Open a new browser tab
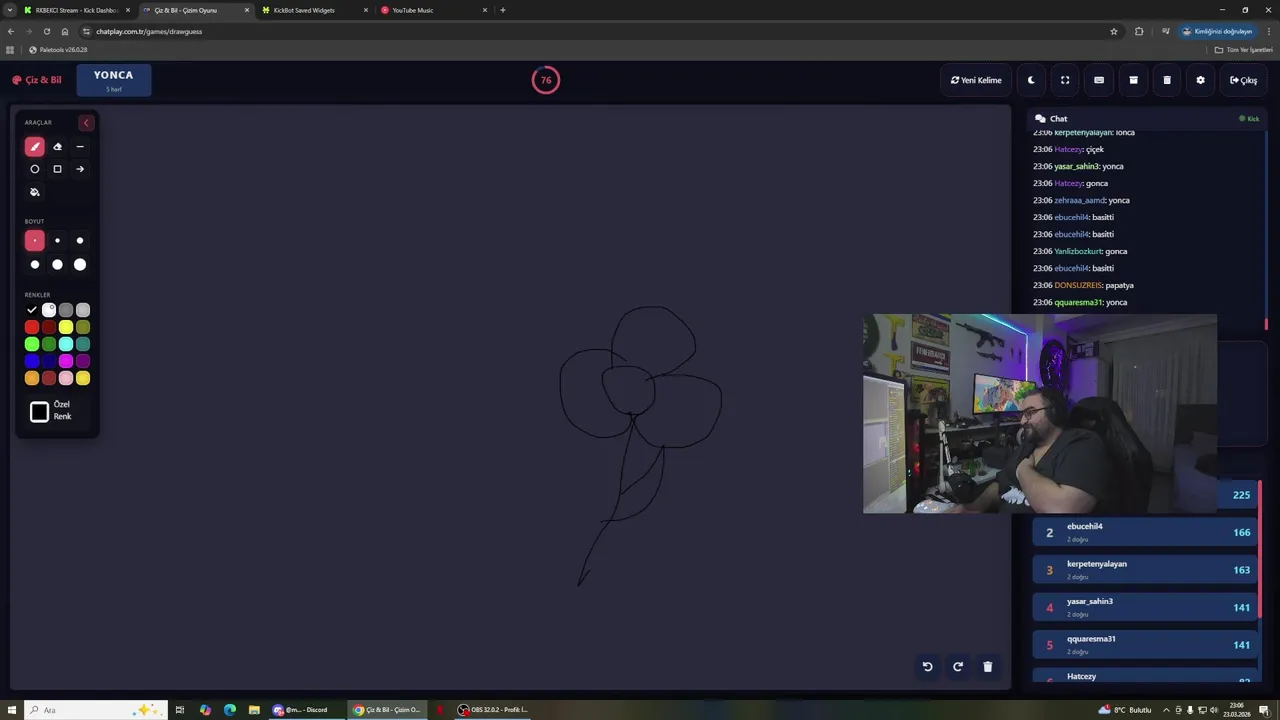 [x=503, y=10]
